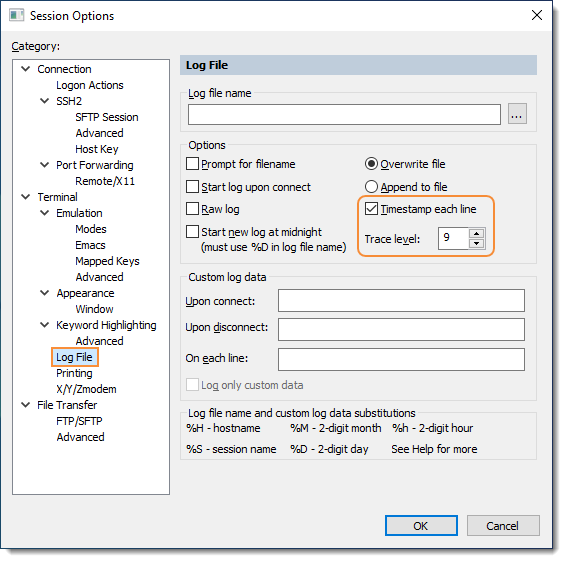
Task: Check Start new log at midnight
Action: point(192,232)
